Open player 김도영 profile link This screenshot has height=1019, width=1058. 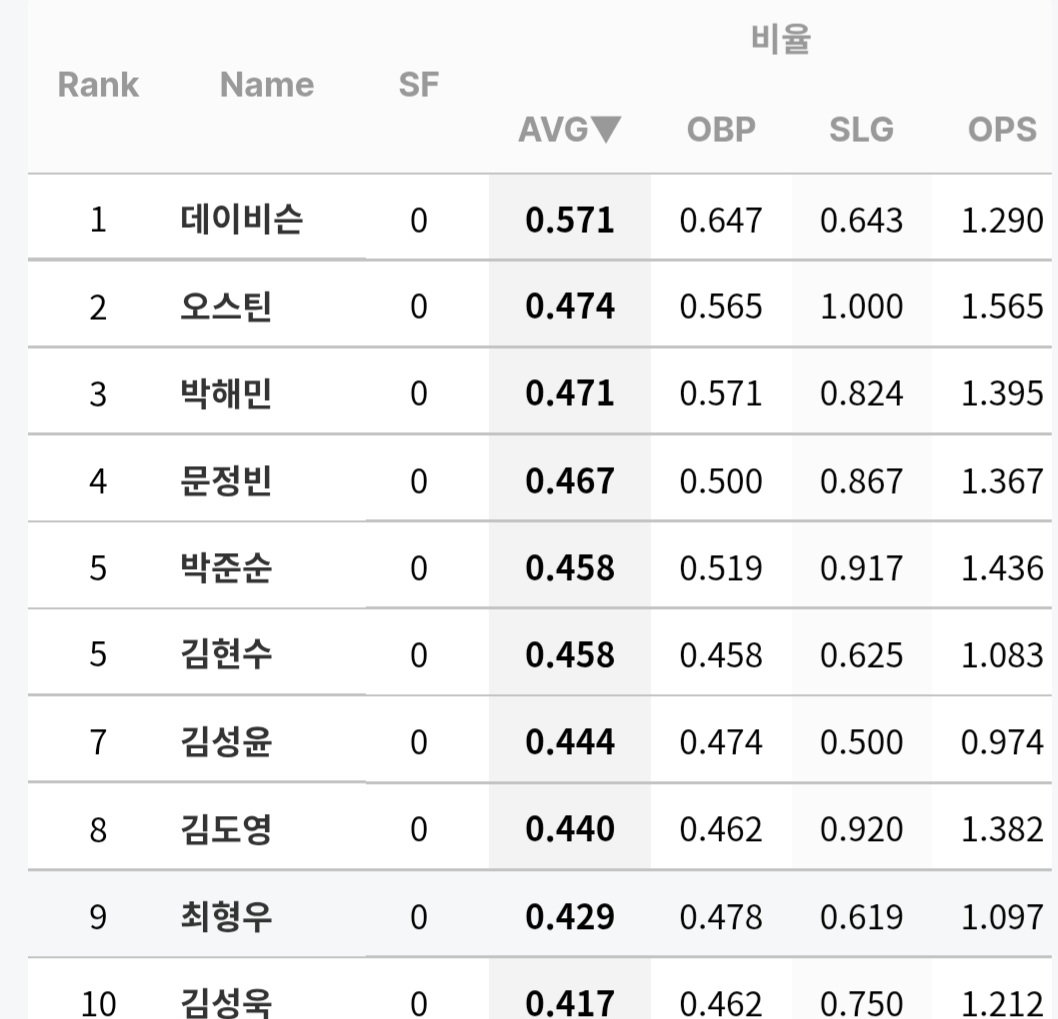click(x=226, y=829)
